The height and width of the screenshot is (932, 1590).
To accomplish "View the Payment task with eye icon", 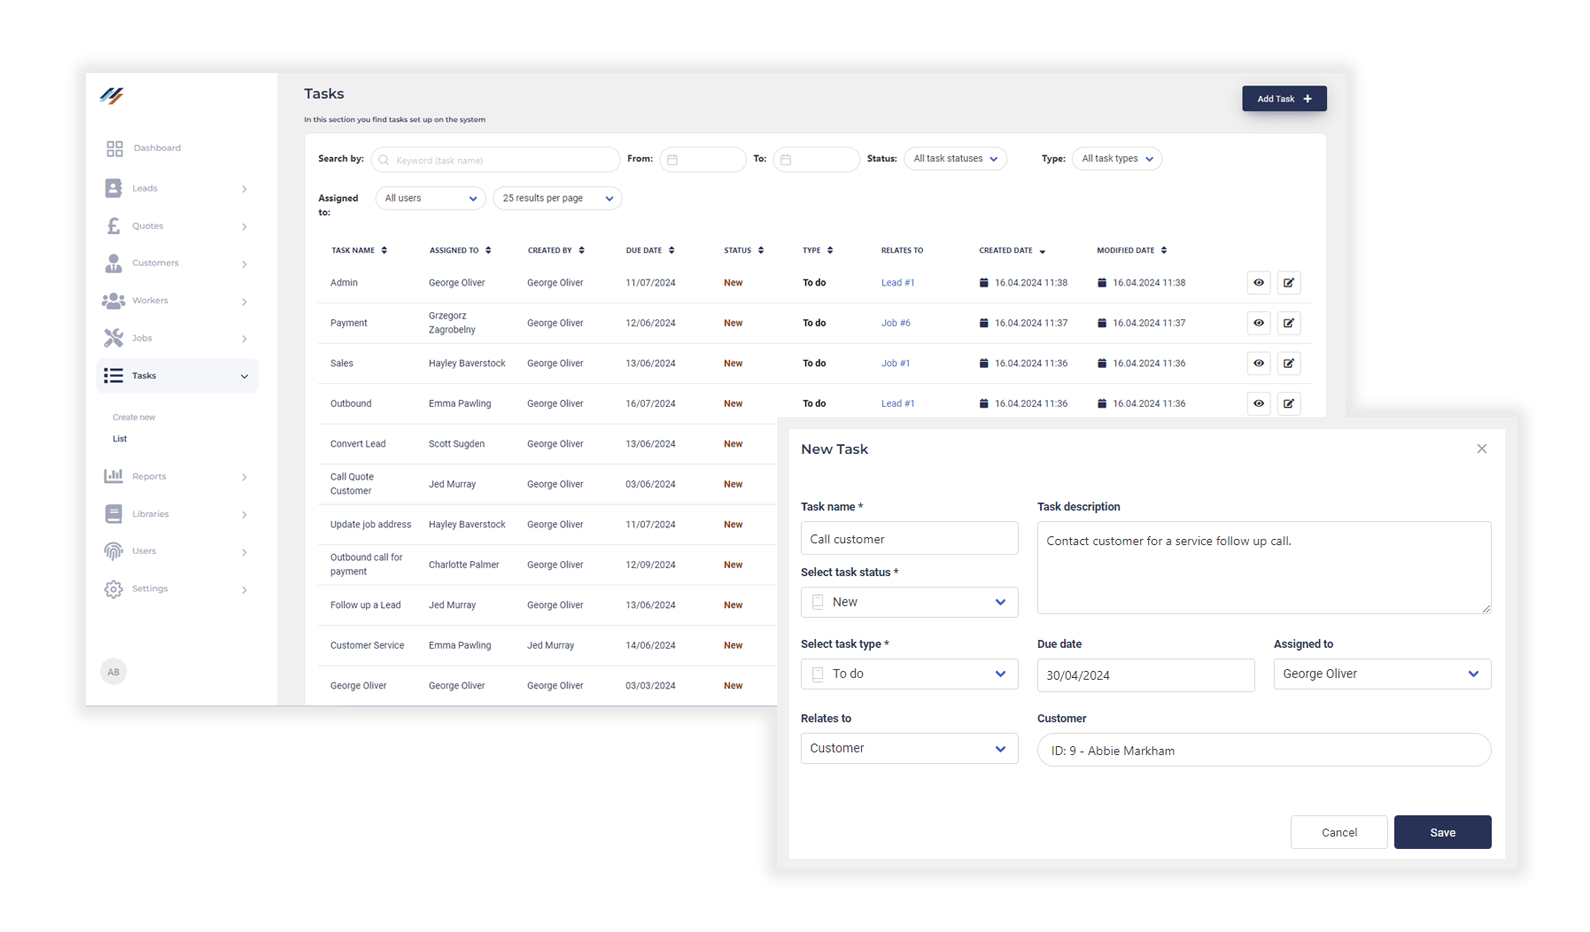I will pyautogui.click(x=1258, y=323).
